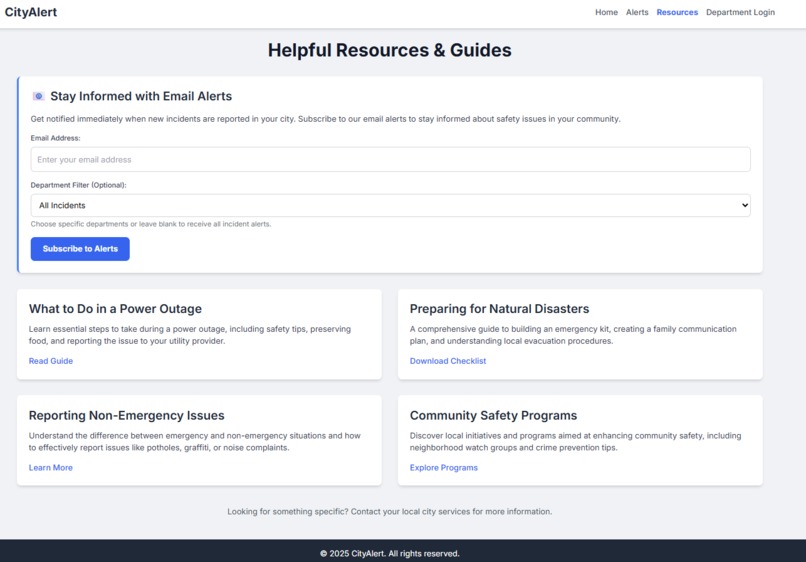Click the Download Checklist link
This screenshot has width=806, height=562.
(x=448, y=361)
